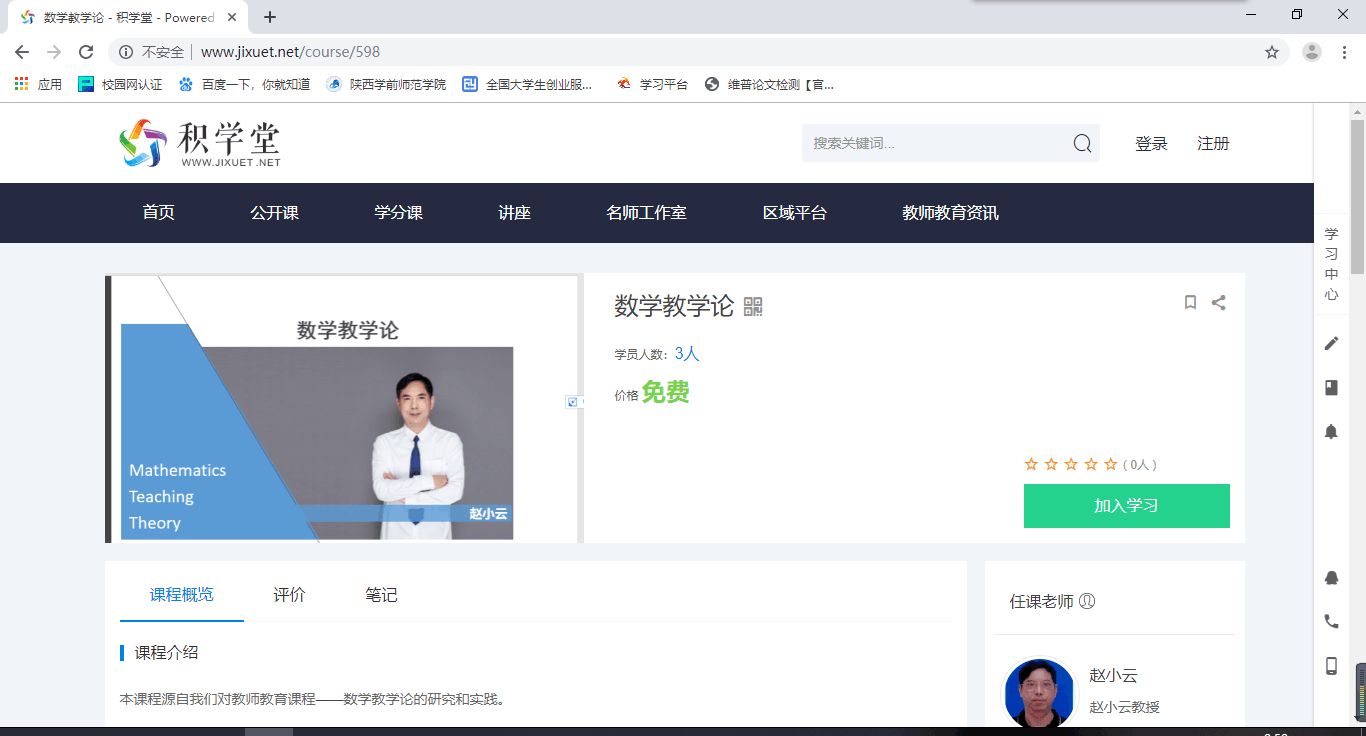Click the mobile device icon in sidebar
Screen dimensions: 1366x736
(1331, 665)
